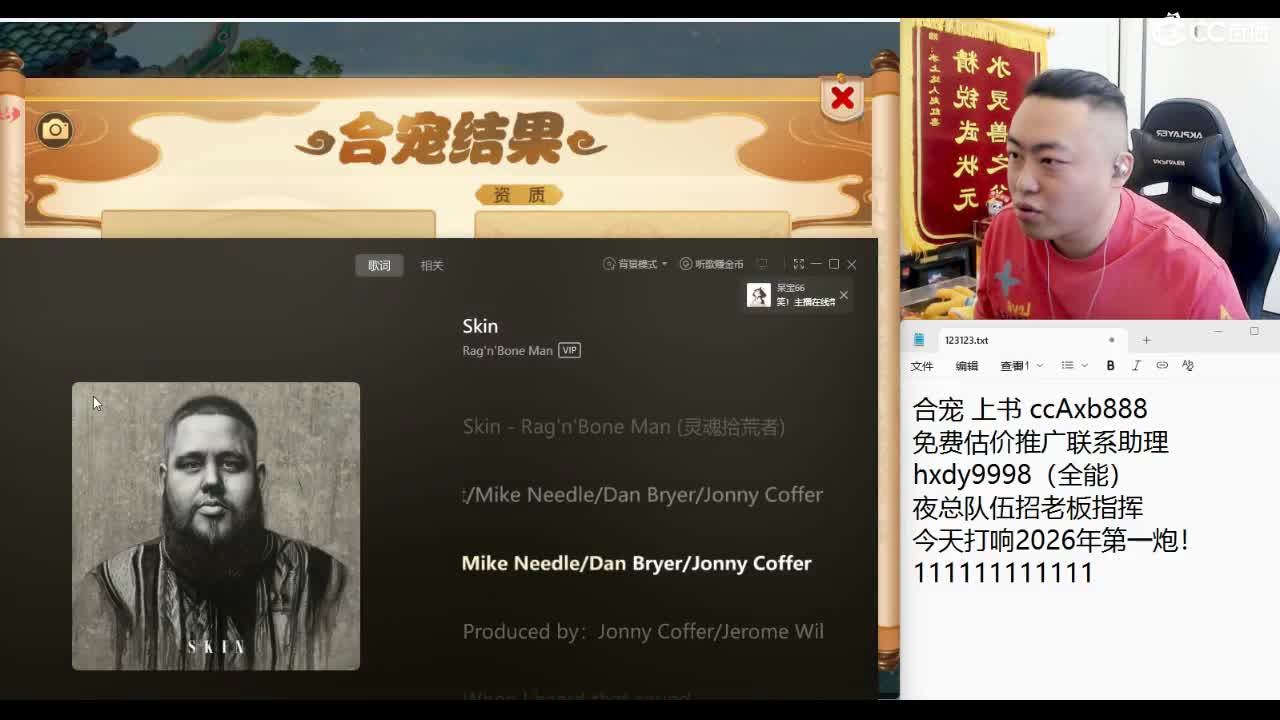Viewport: 1280px width, 720px height.
Task: Toggle italic formatting
Action: pos(1135,365)
